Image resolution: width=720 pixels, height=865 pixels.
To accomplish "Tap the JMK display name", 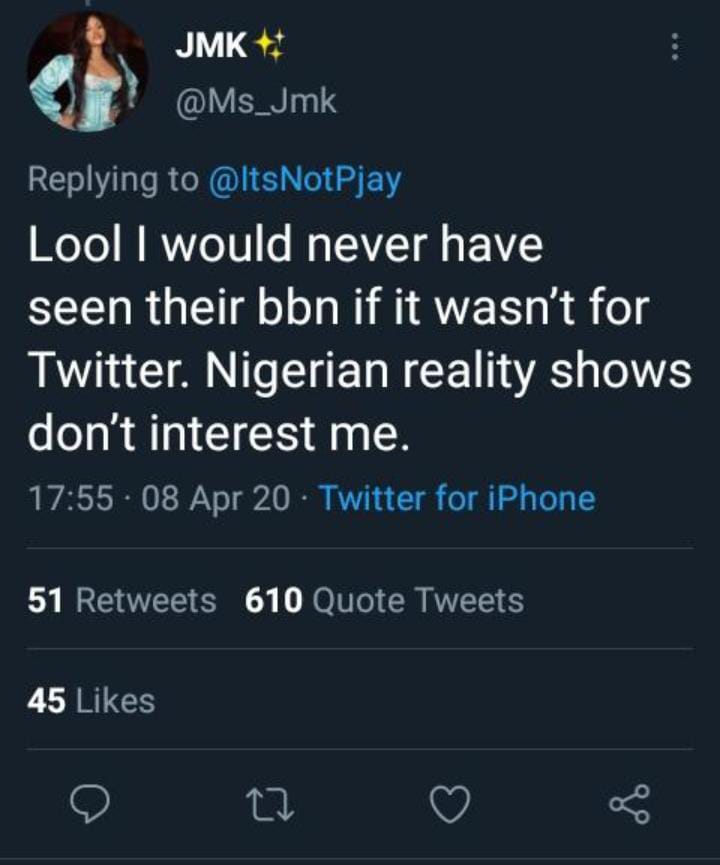I will coord(212,46).
